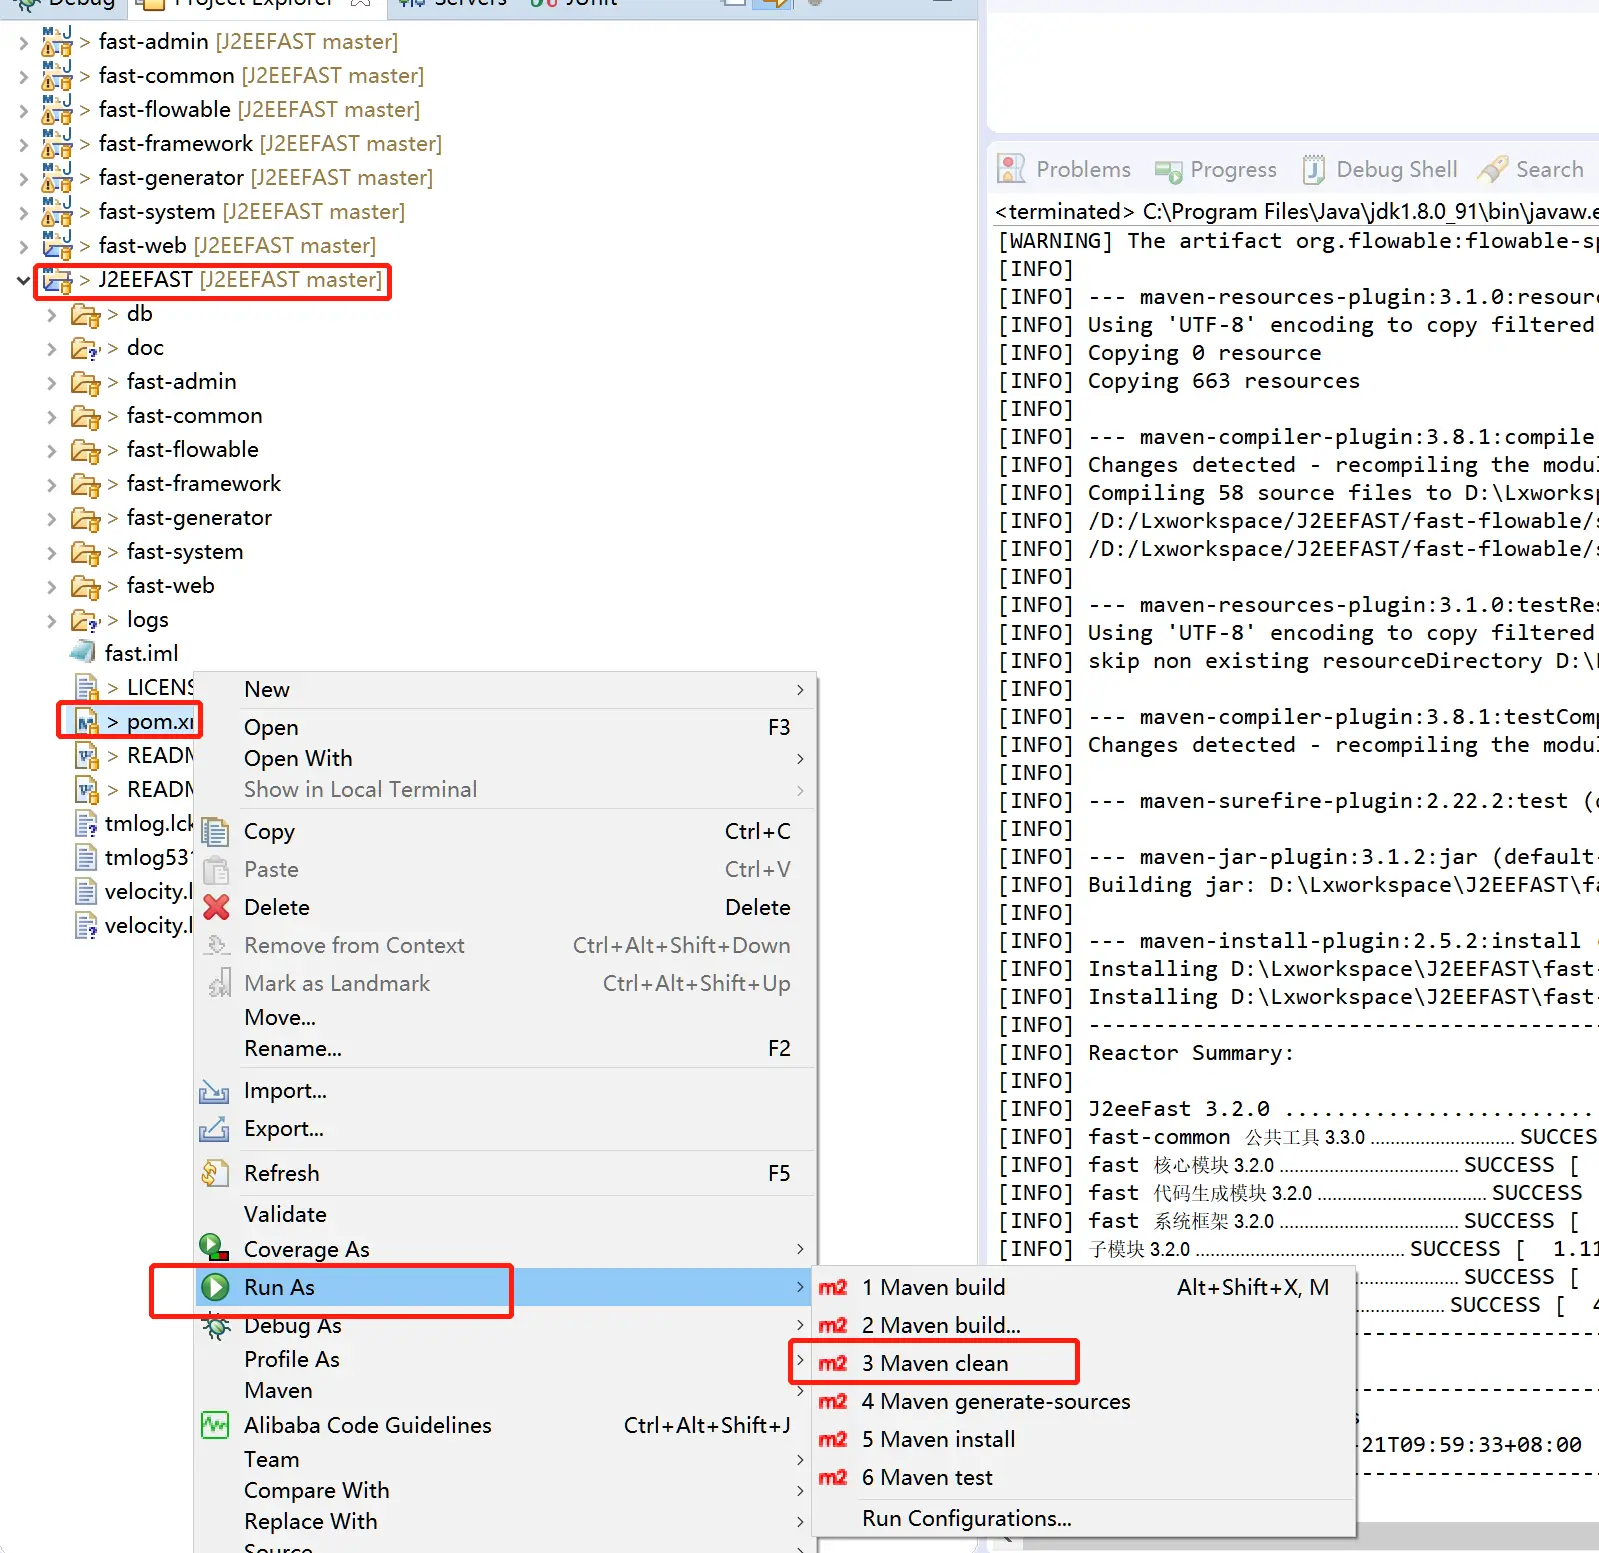1599x1553 pixels.
Task: Select Rename... in the context menu
Action: point(505,1049)
